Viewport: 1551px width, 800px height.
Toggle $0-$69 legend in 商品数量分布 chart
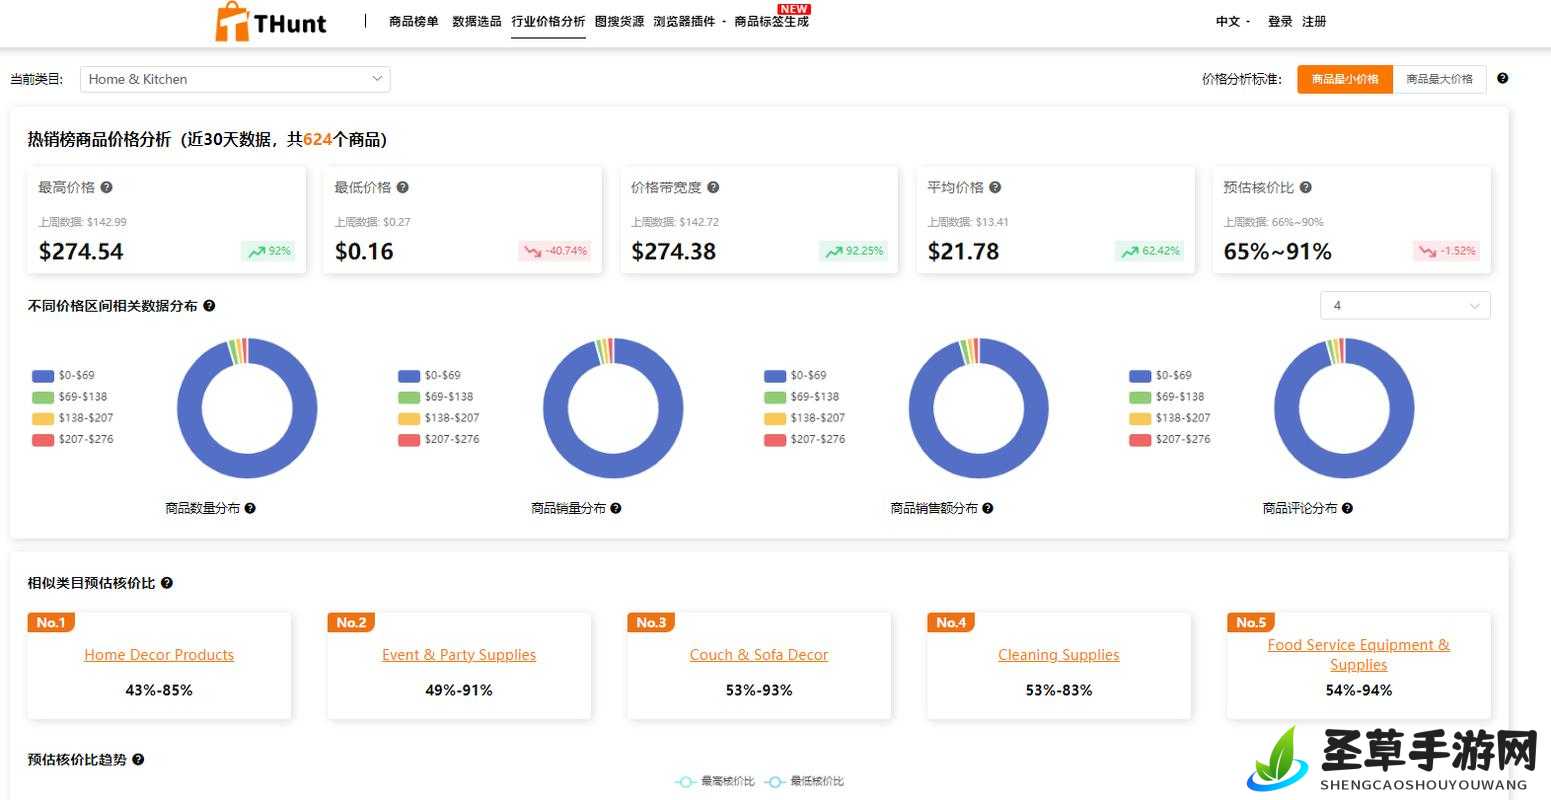pos(63,376)
